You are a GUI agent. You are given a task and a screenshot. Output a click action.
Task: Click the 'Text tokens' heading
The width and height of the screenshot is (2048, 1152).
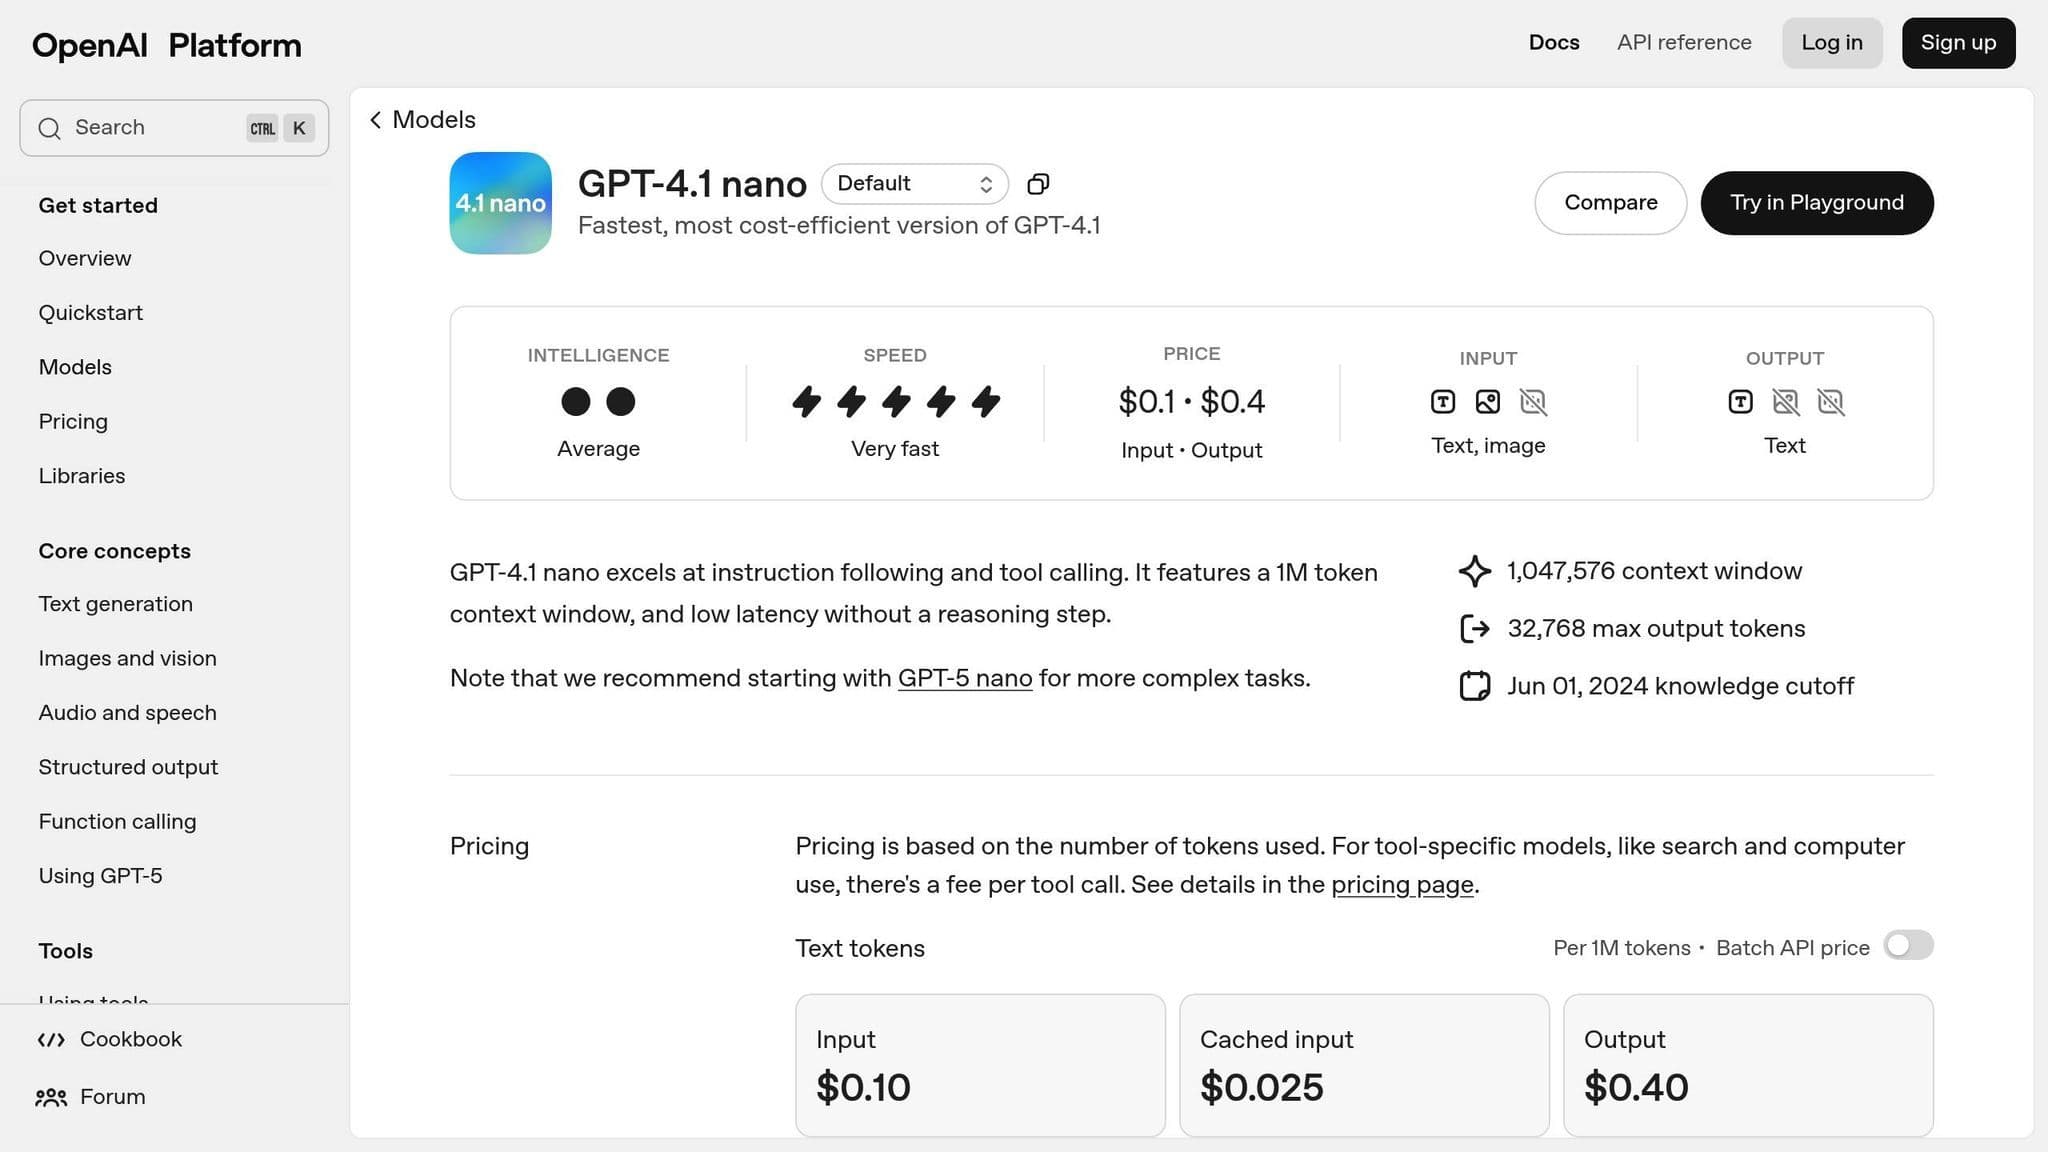click(x=860, y=949)
